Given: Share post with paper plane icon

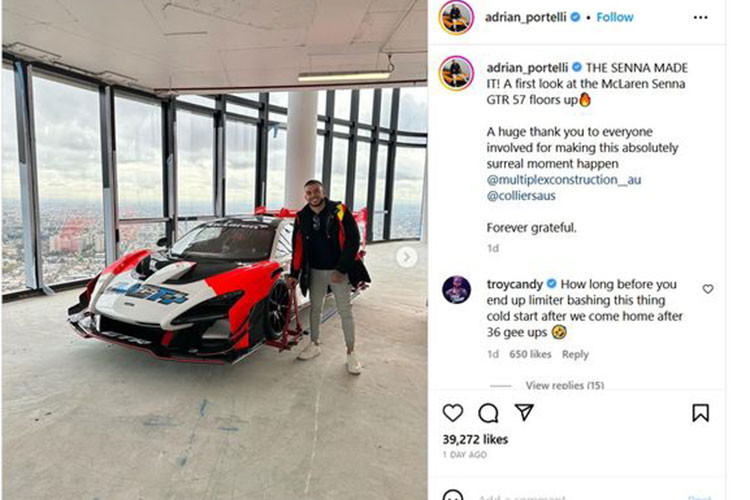Looking at the screenshot, I should pyautogui.click(x=524, y=412).
